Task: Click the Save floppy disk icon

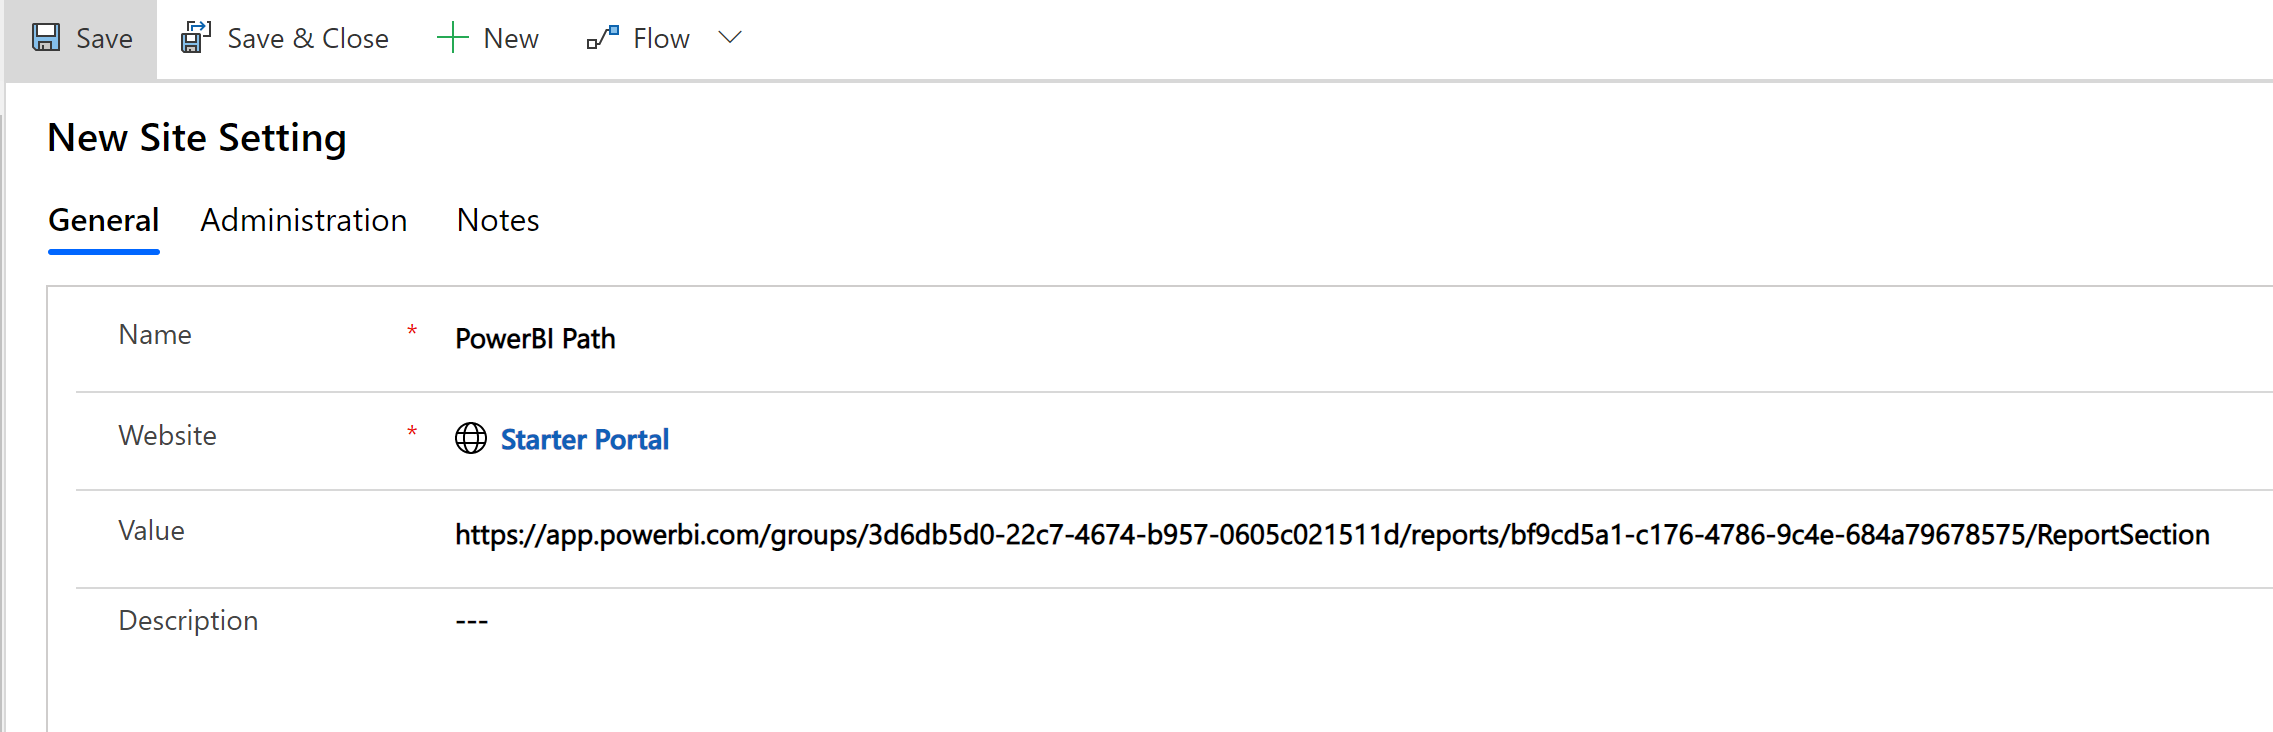Action: click(x=46, y=38)
